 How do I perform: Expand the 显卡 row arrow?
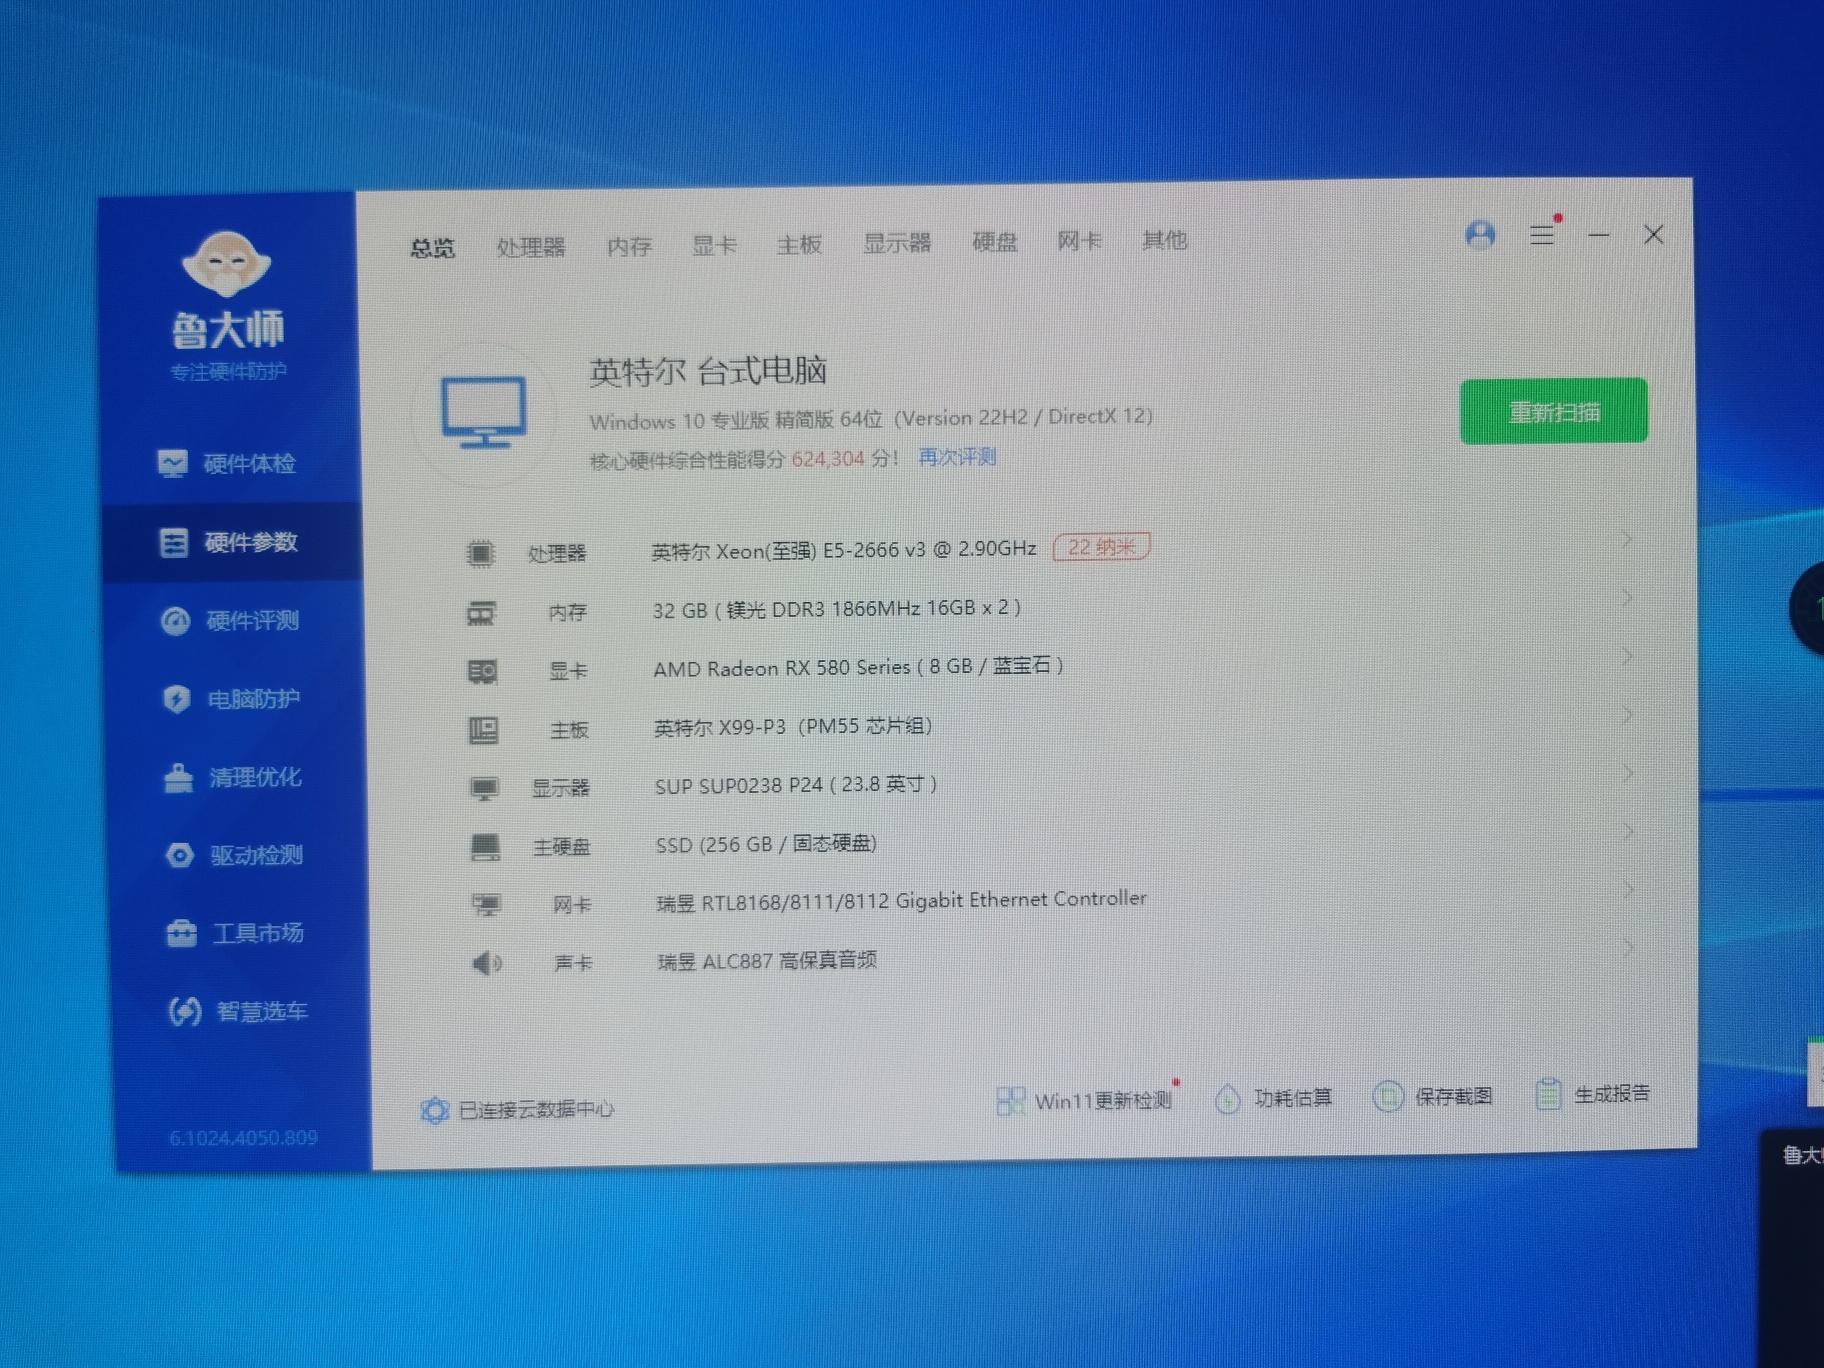(x=1627, y=657)
